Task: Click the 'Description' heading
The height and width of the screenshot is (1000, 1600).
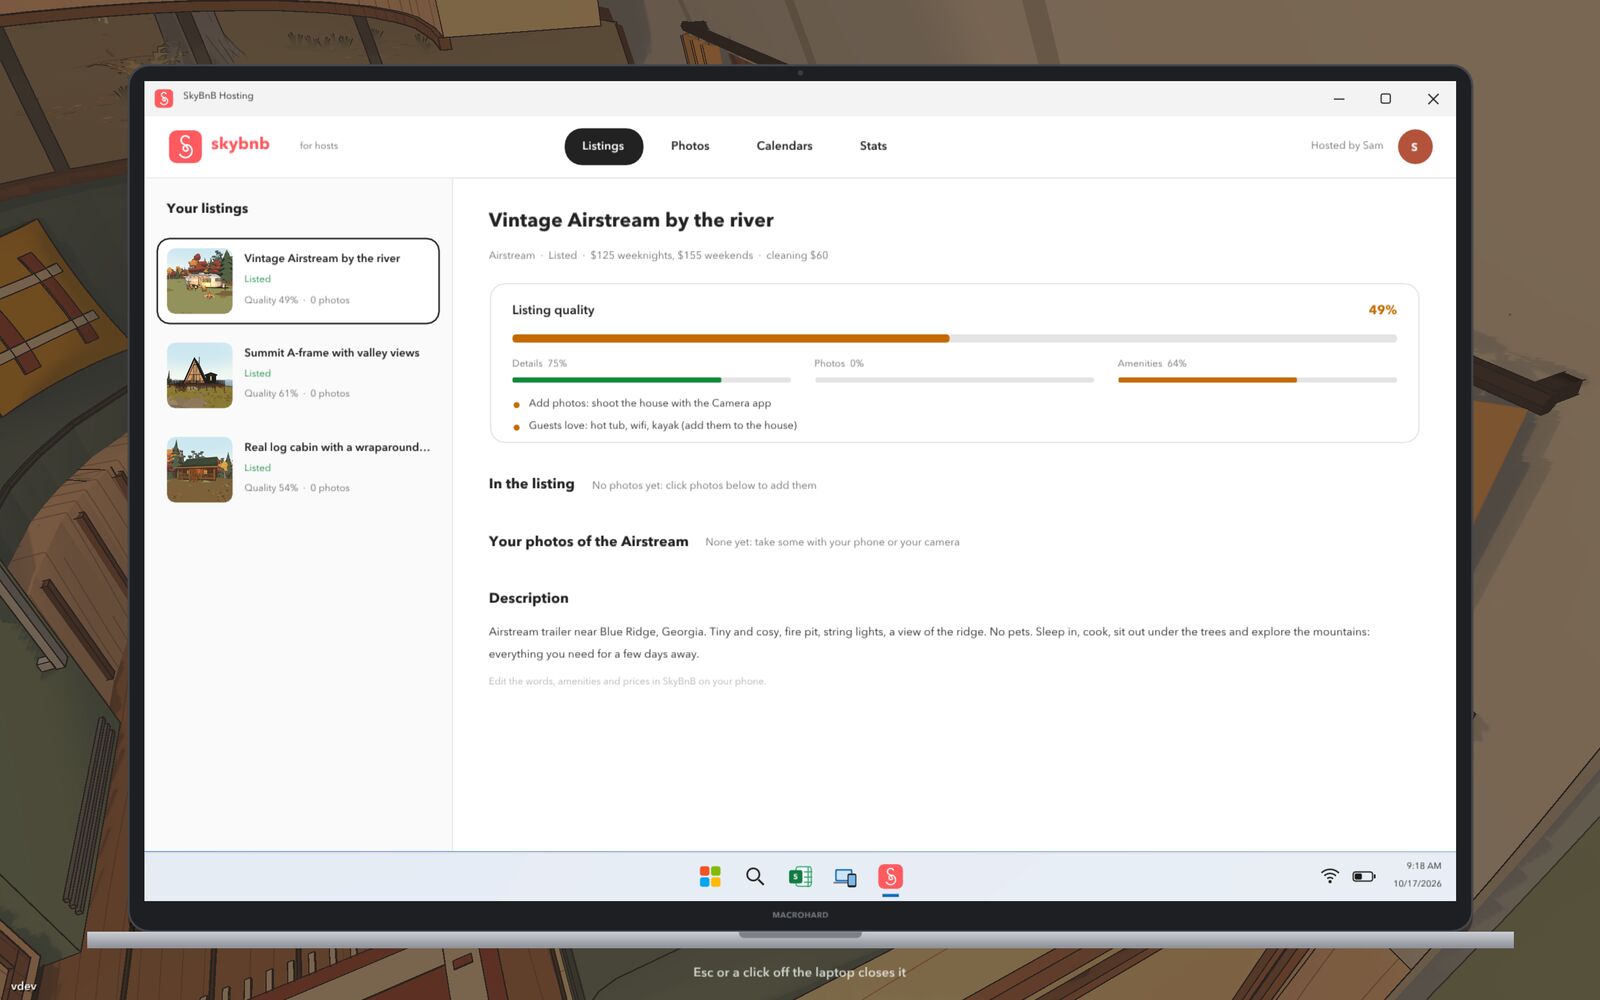Action: 528,598
